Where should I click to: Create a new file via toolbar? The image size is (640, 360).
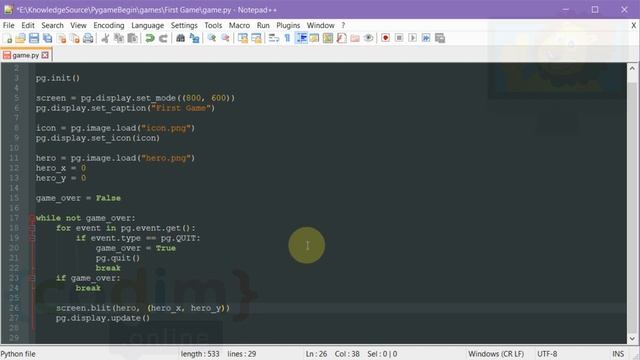coord(7,38)
